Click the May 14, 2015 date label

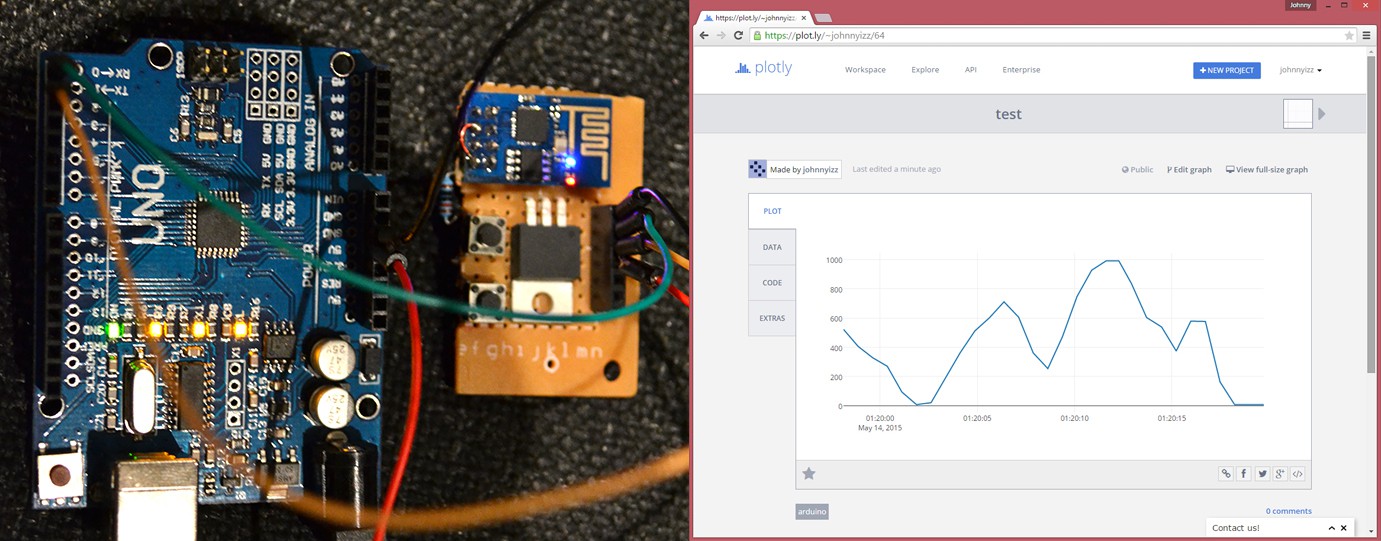pyautogui.click(x=880, y=428)
